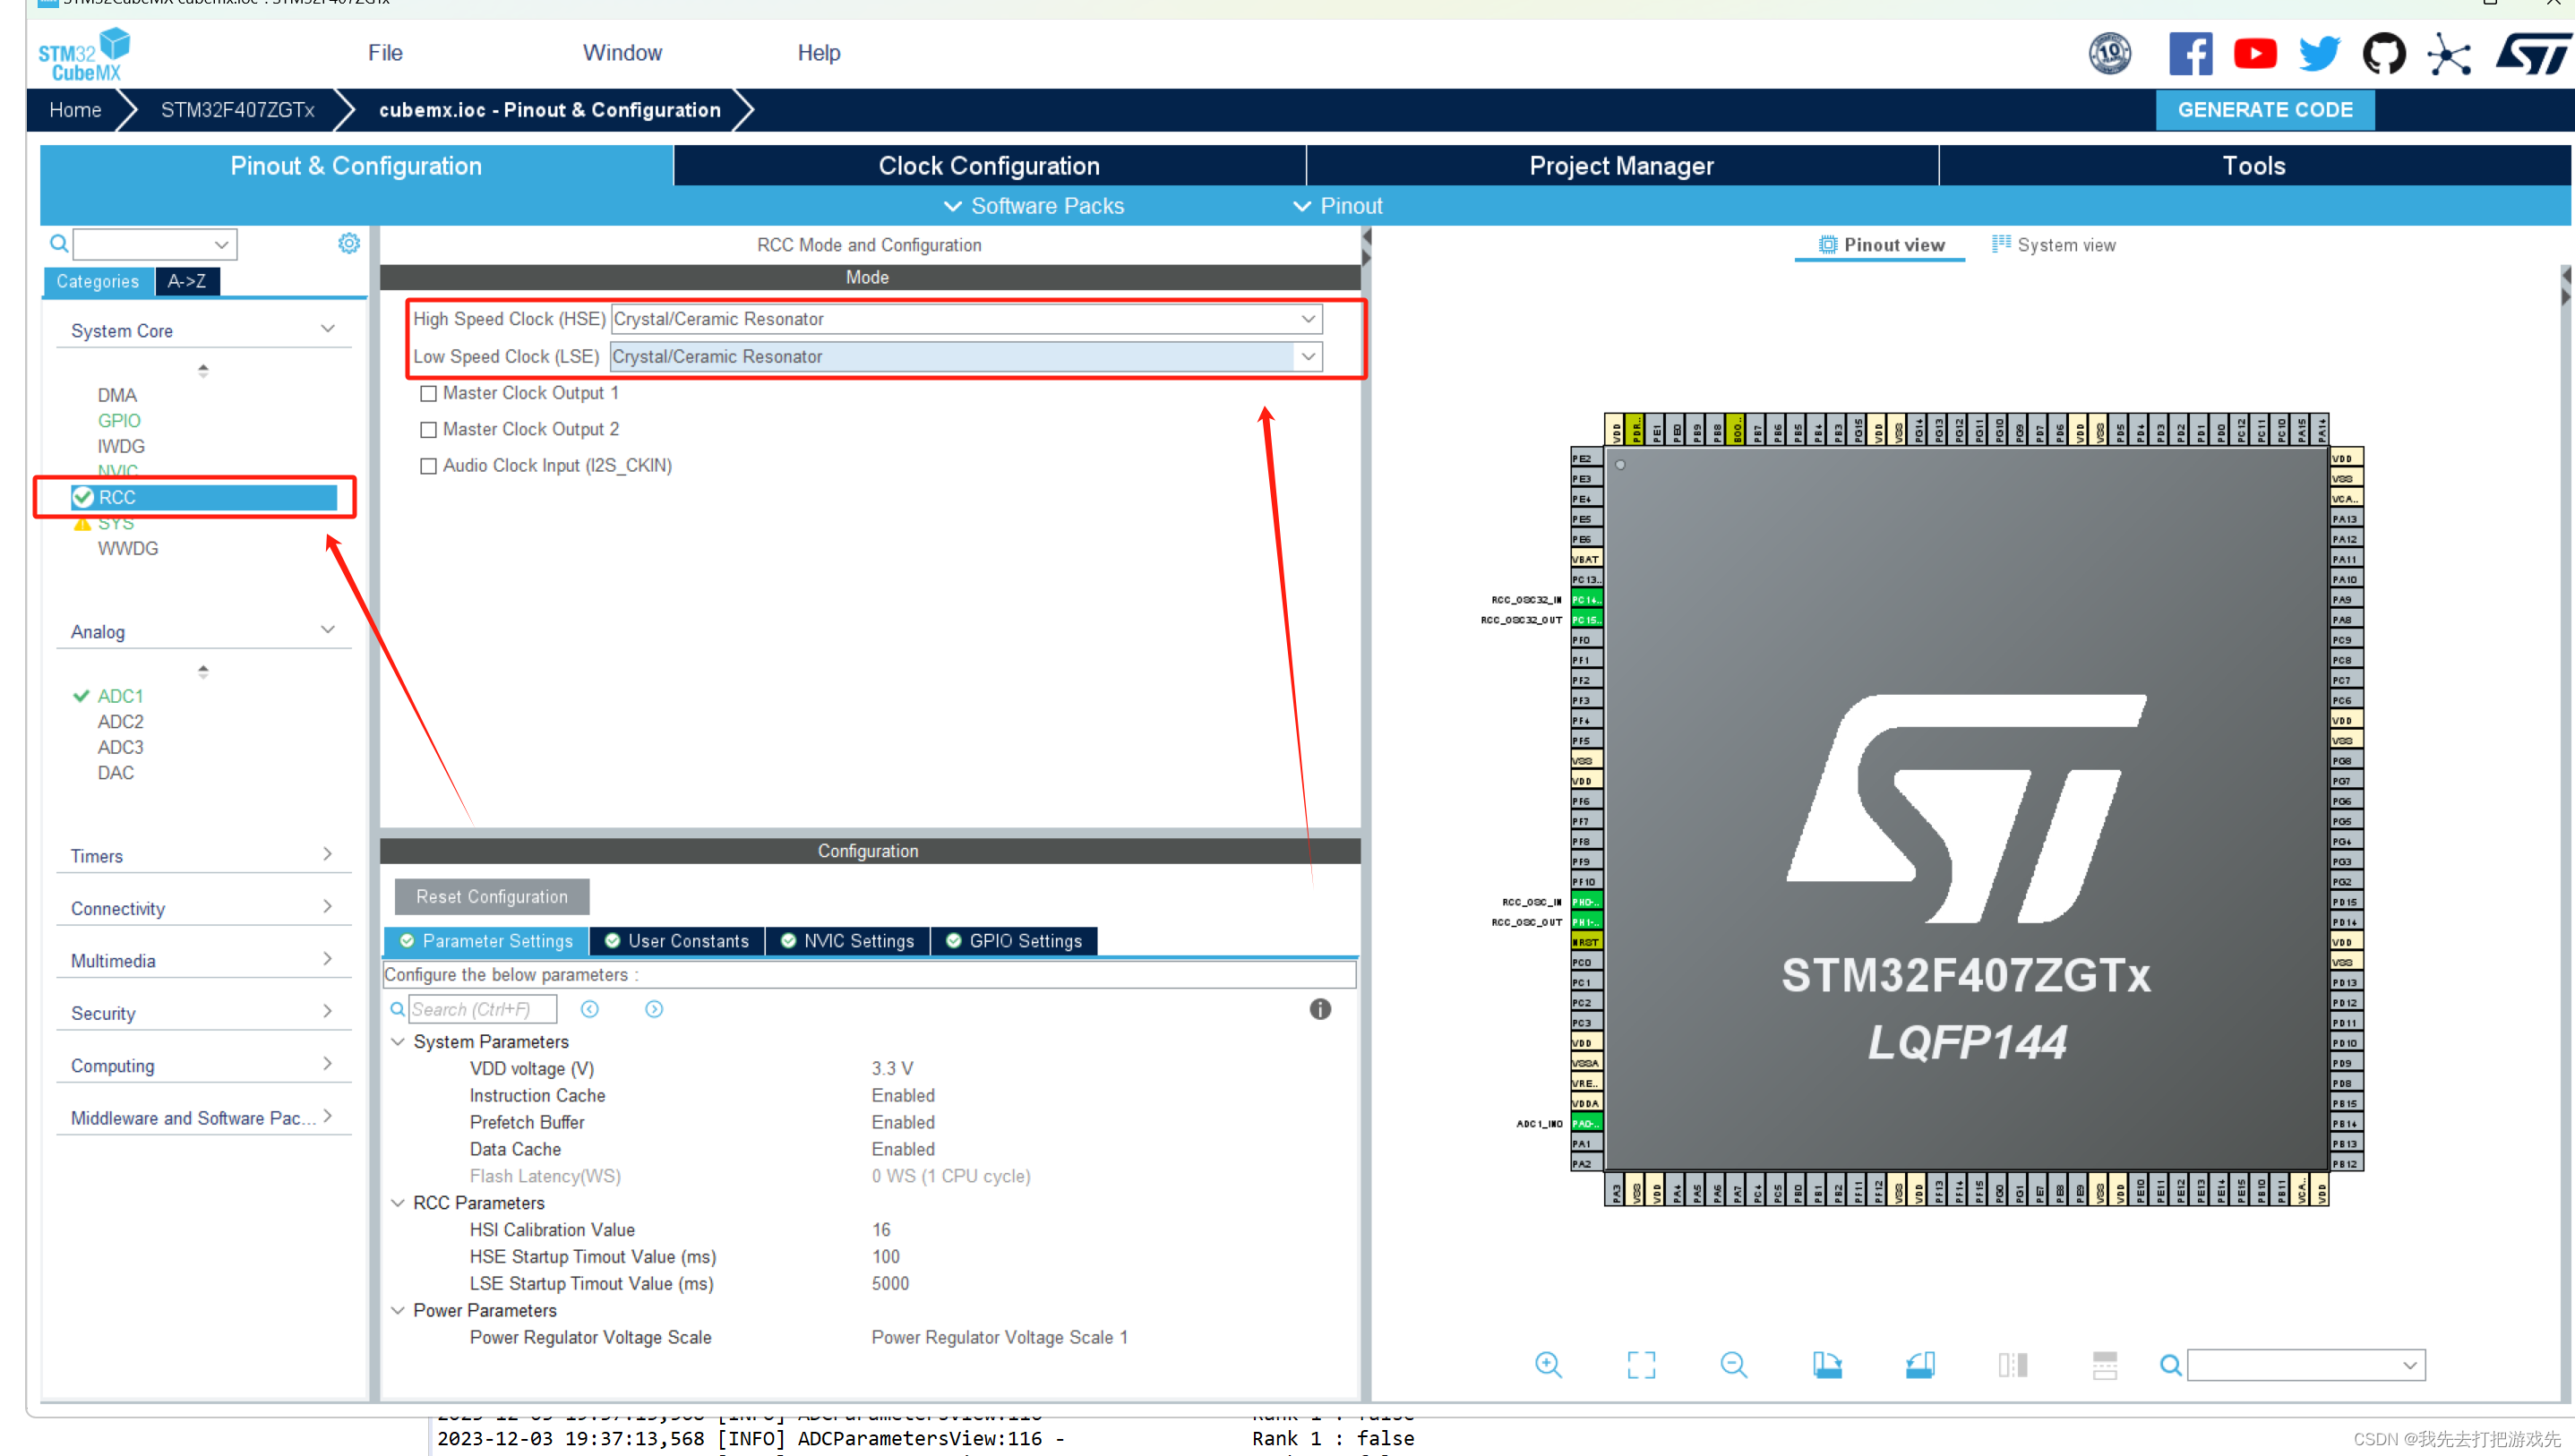Image resolution: width=2575 pixels, height=1456 pixels.
Task: Open the Help menu
Action: [818, 52]
